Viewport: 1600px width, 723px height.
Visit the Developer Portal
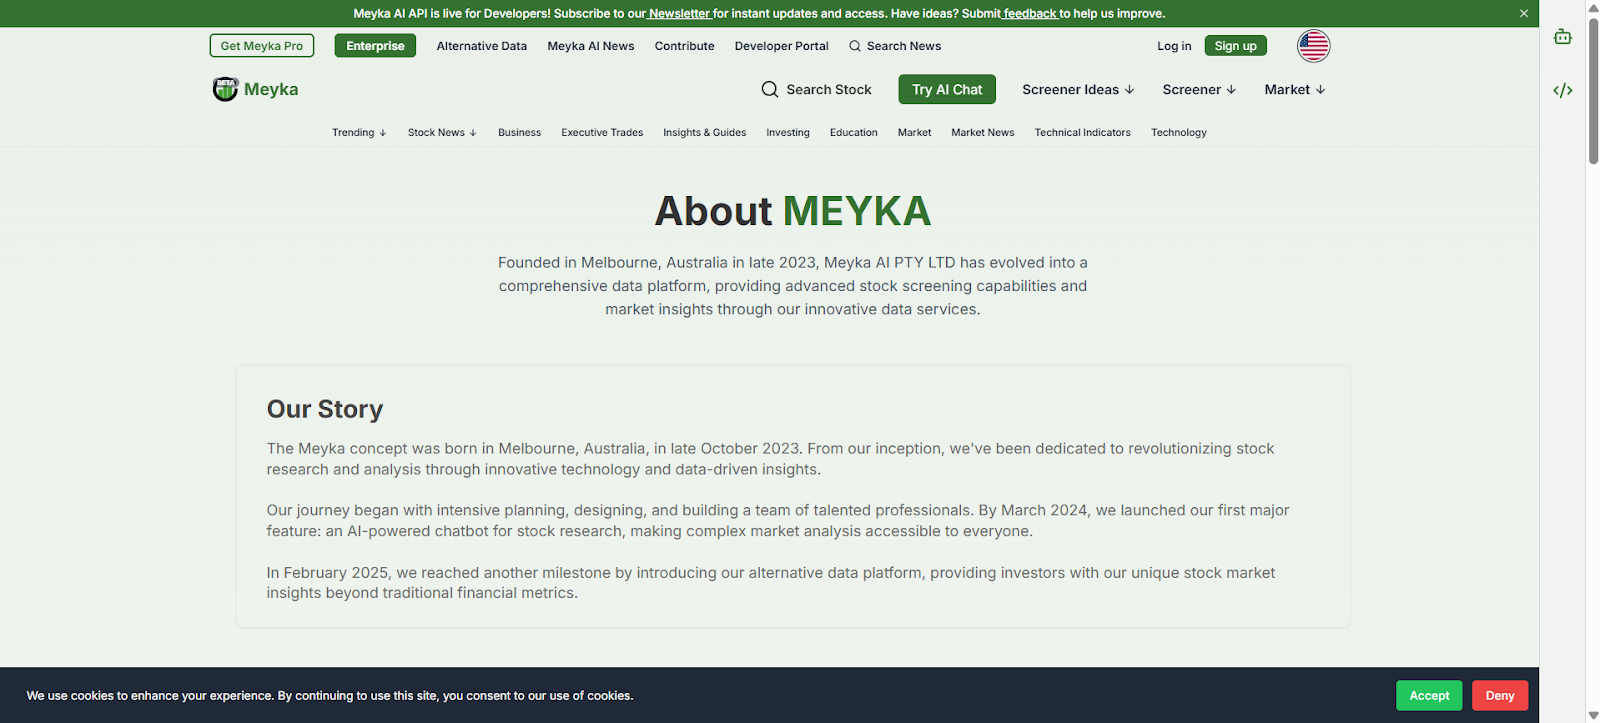point(782,46)
